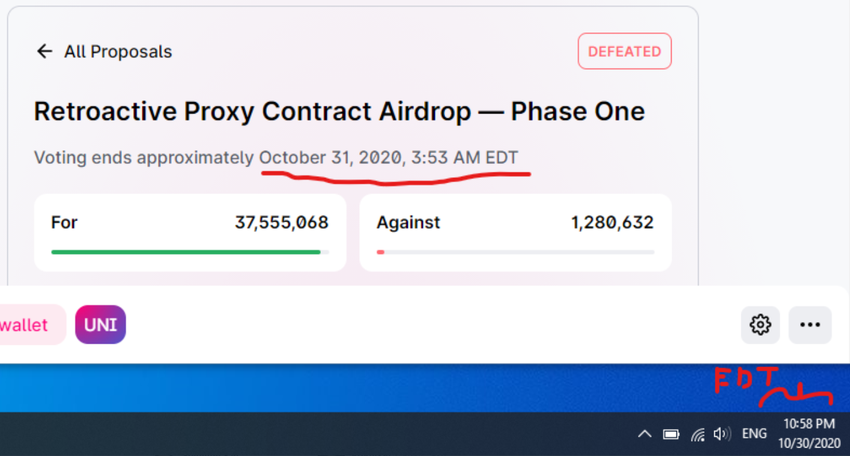Click the battery icon in system tray
850x456 pixels.
[x=671, y=434]
